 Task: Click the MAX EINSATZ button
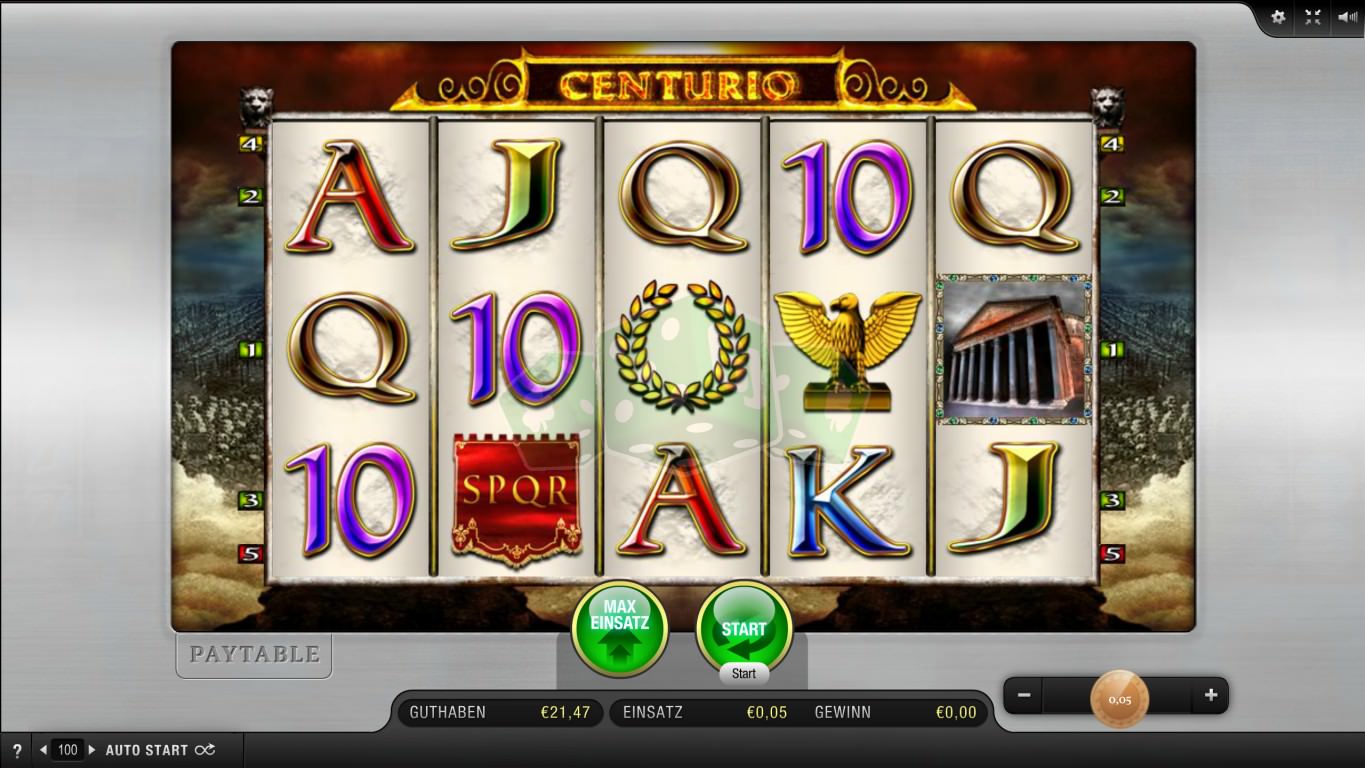620,628
